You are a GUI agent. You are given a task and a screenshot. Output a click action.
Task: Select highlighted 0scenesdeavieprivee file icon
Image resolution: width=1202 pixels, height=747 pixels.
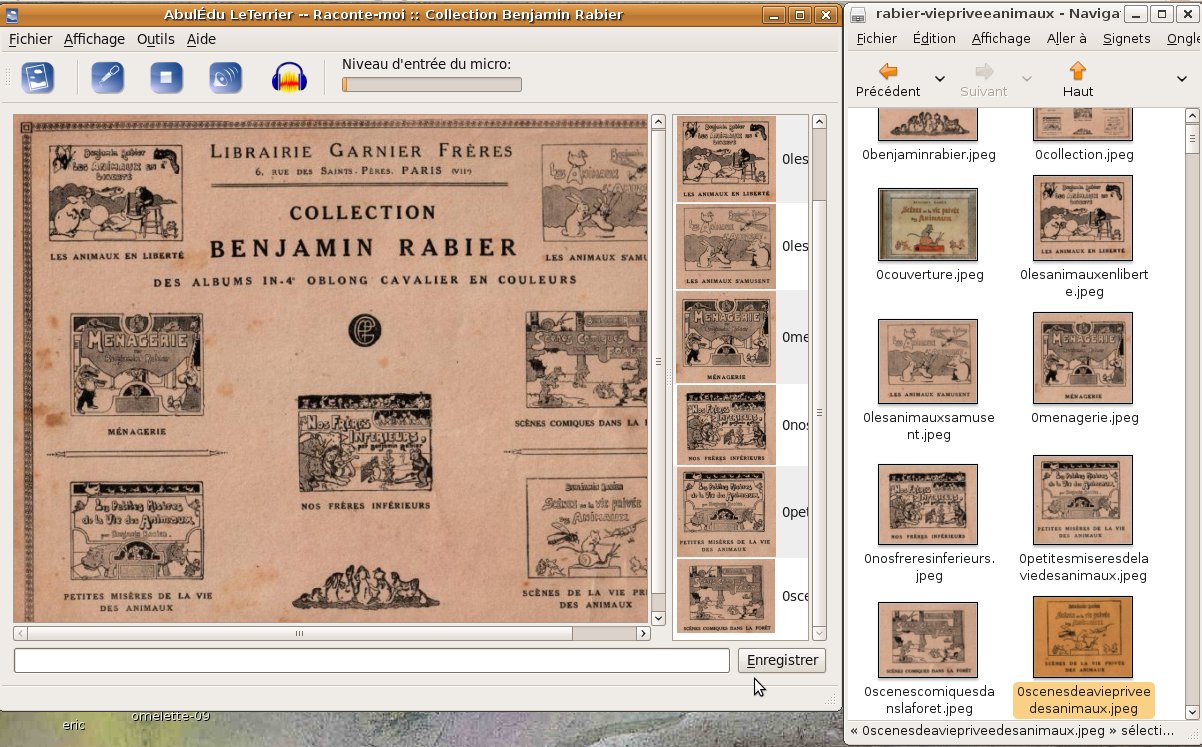(1083, 637)
